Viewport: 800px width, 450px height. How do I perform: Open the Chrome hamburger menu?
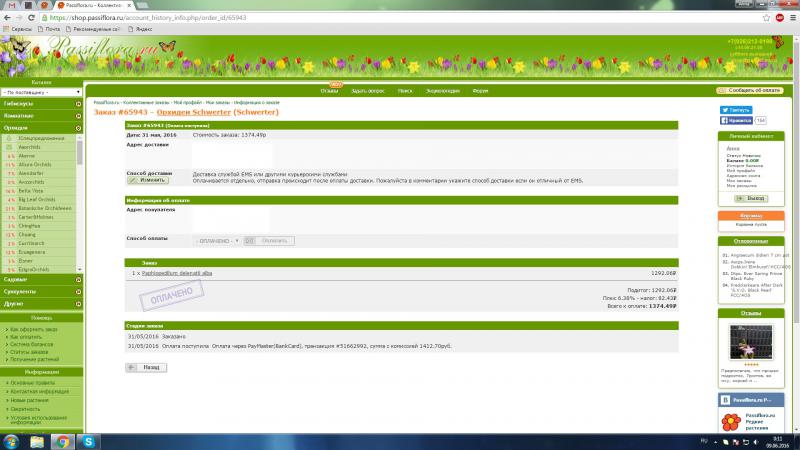click(791, 17)
